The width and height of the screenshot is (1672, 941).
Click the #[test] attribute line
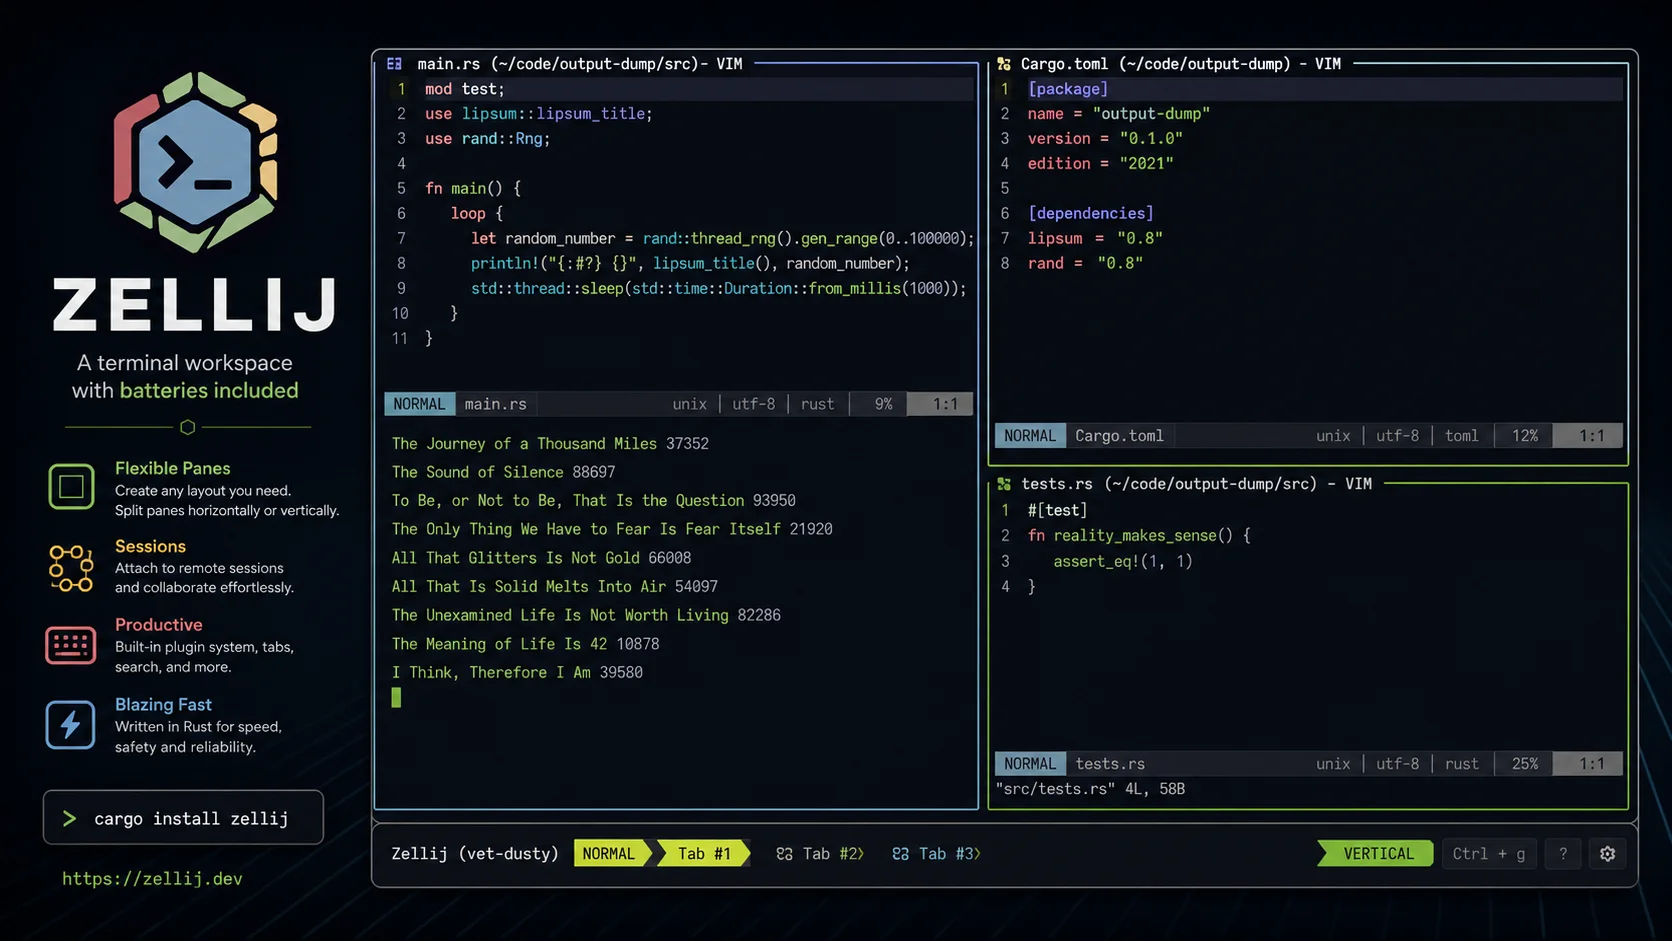point(1058,510)
